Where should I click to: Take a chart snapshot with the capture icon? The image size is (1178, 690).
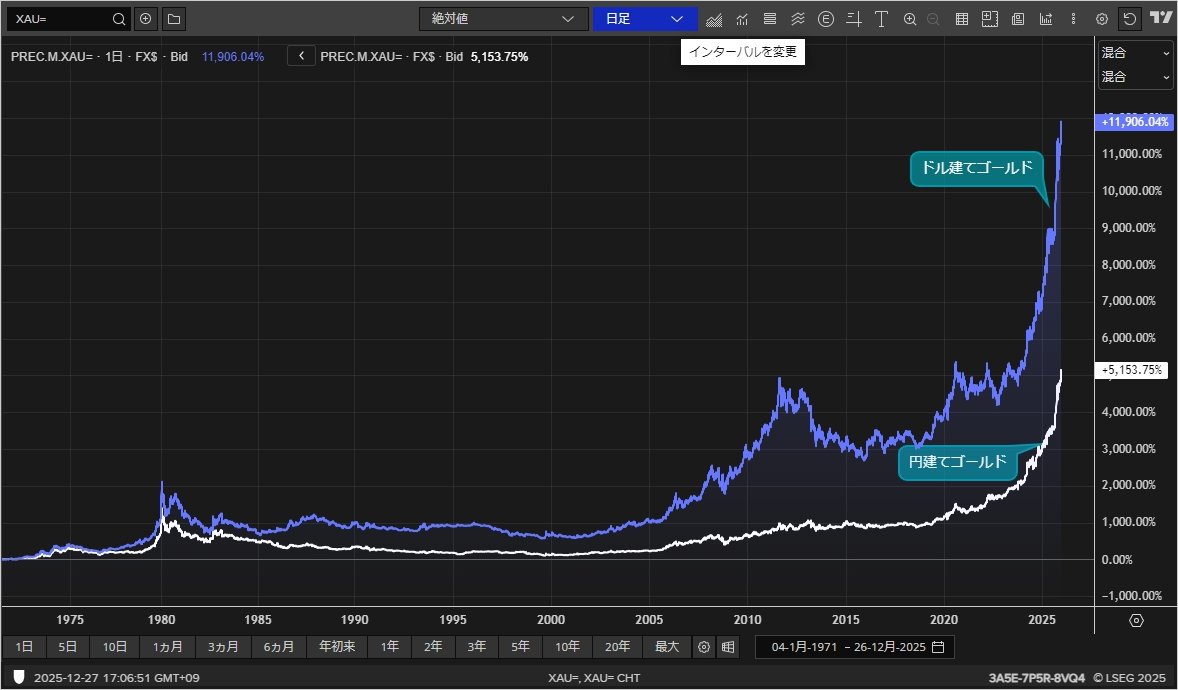[x=990, y=18]
